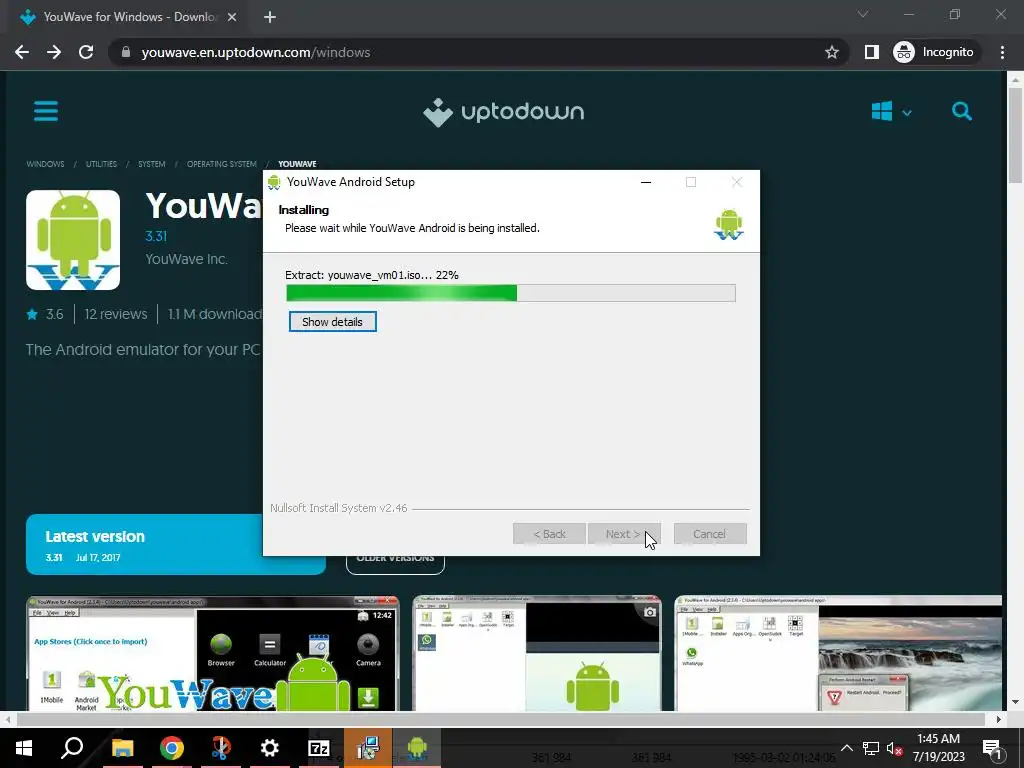Viewport: 1024px width, 768px height.
Task: Show hidden system tray icons
Action: (846, 748)
